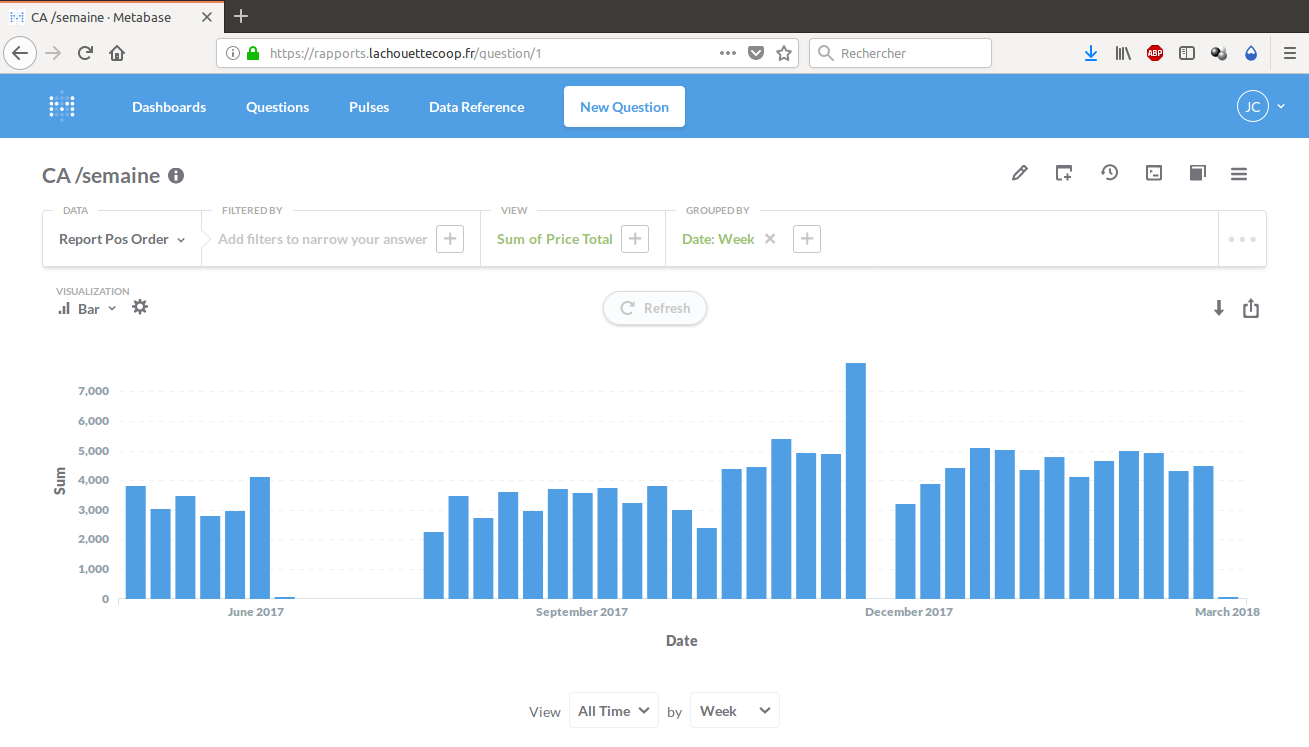Image resolution: width=1309 pixels, height=747 pixels.
Task: Open the All Time view dropdown
Action: (613, 711)
